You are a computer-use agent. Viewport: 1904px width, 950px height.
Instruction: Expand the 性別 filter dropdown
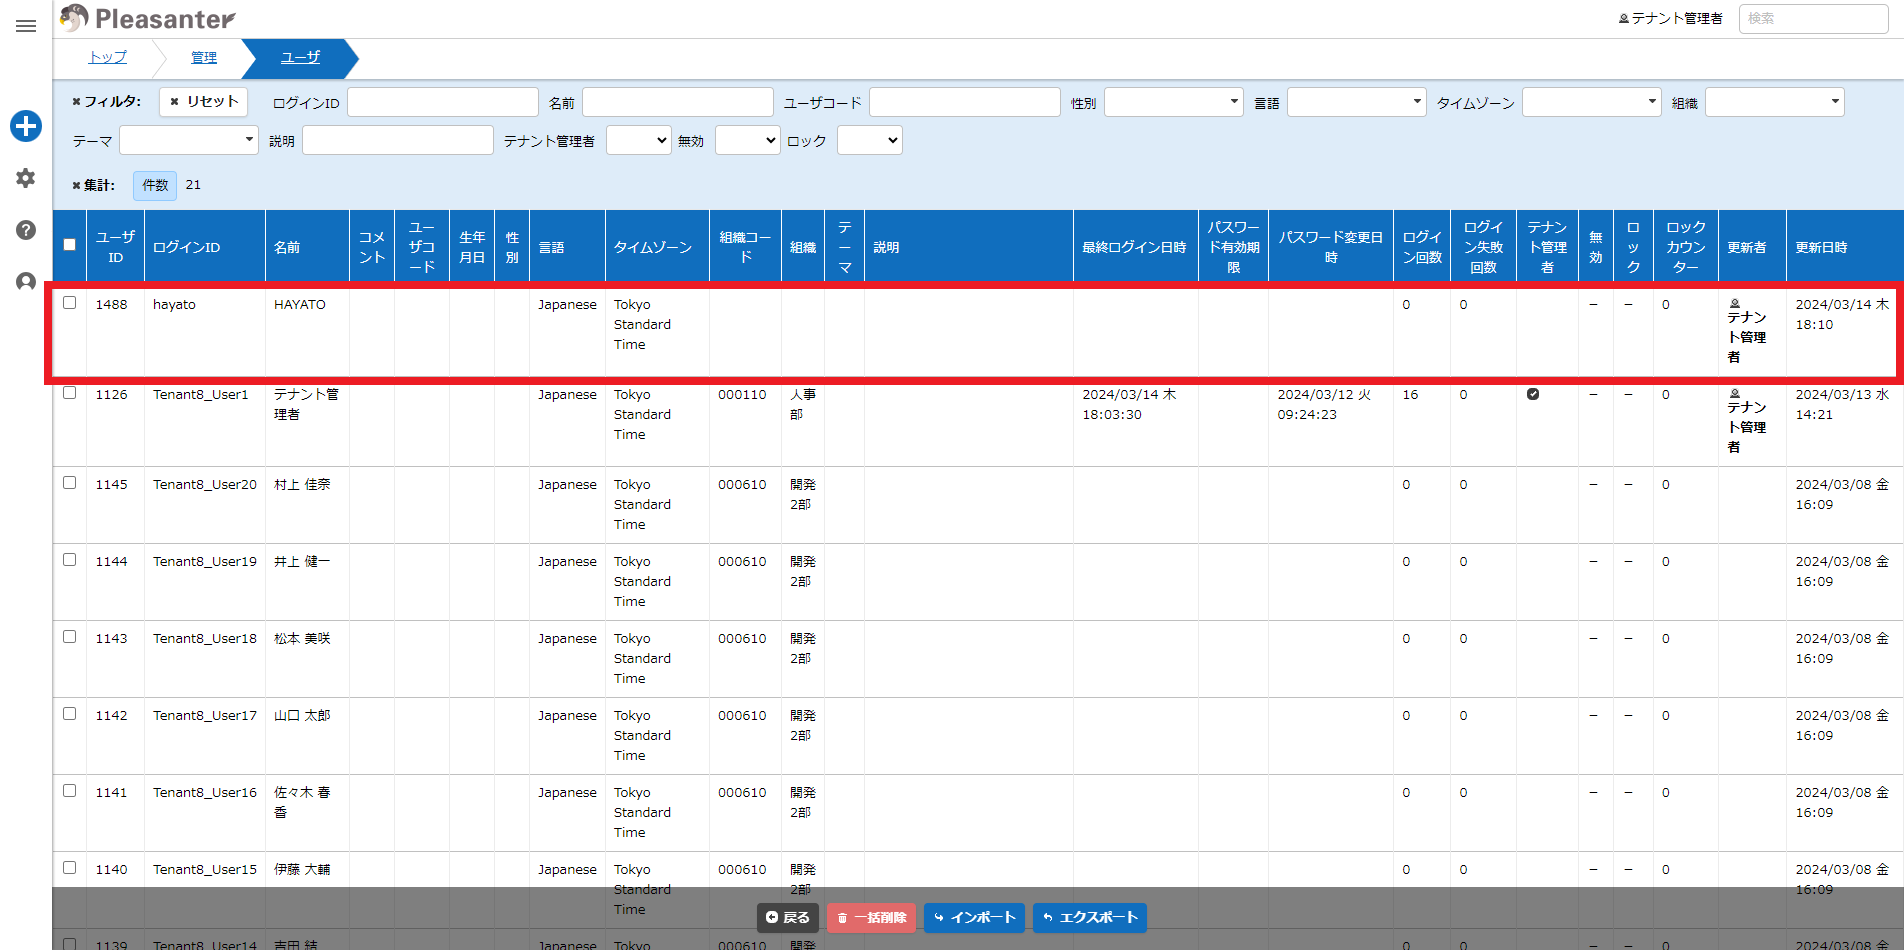click(x=1174, y=102)
